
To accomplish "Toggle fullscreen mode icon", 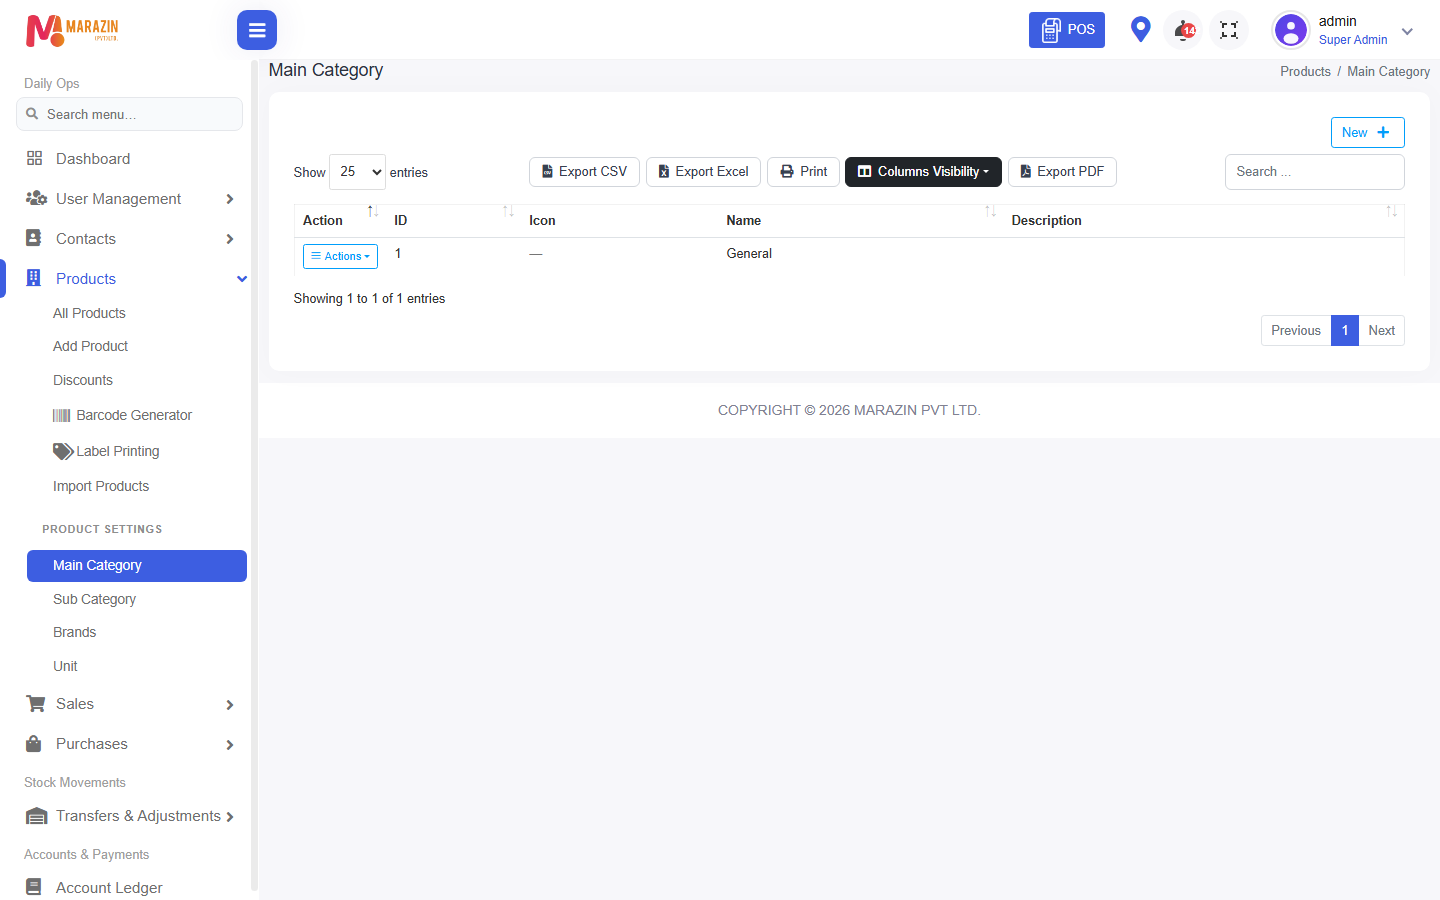I will [x=1229, y=30].
